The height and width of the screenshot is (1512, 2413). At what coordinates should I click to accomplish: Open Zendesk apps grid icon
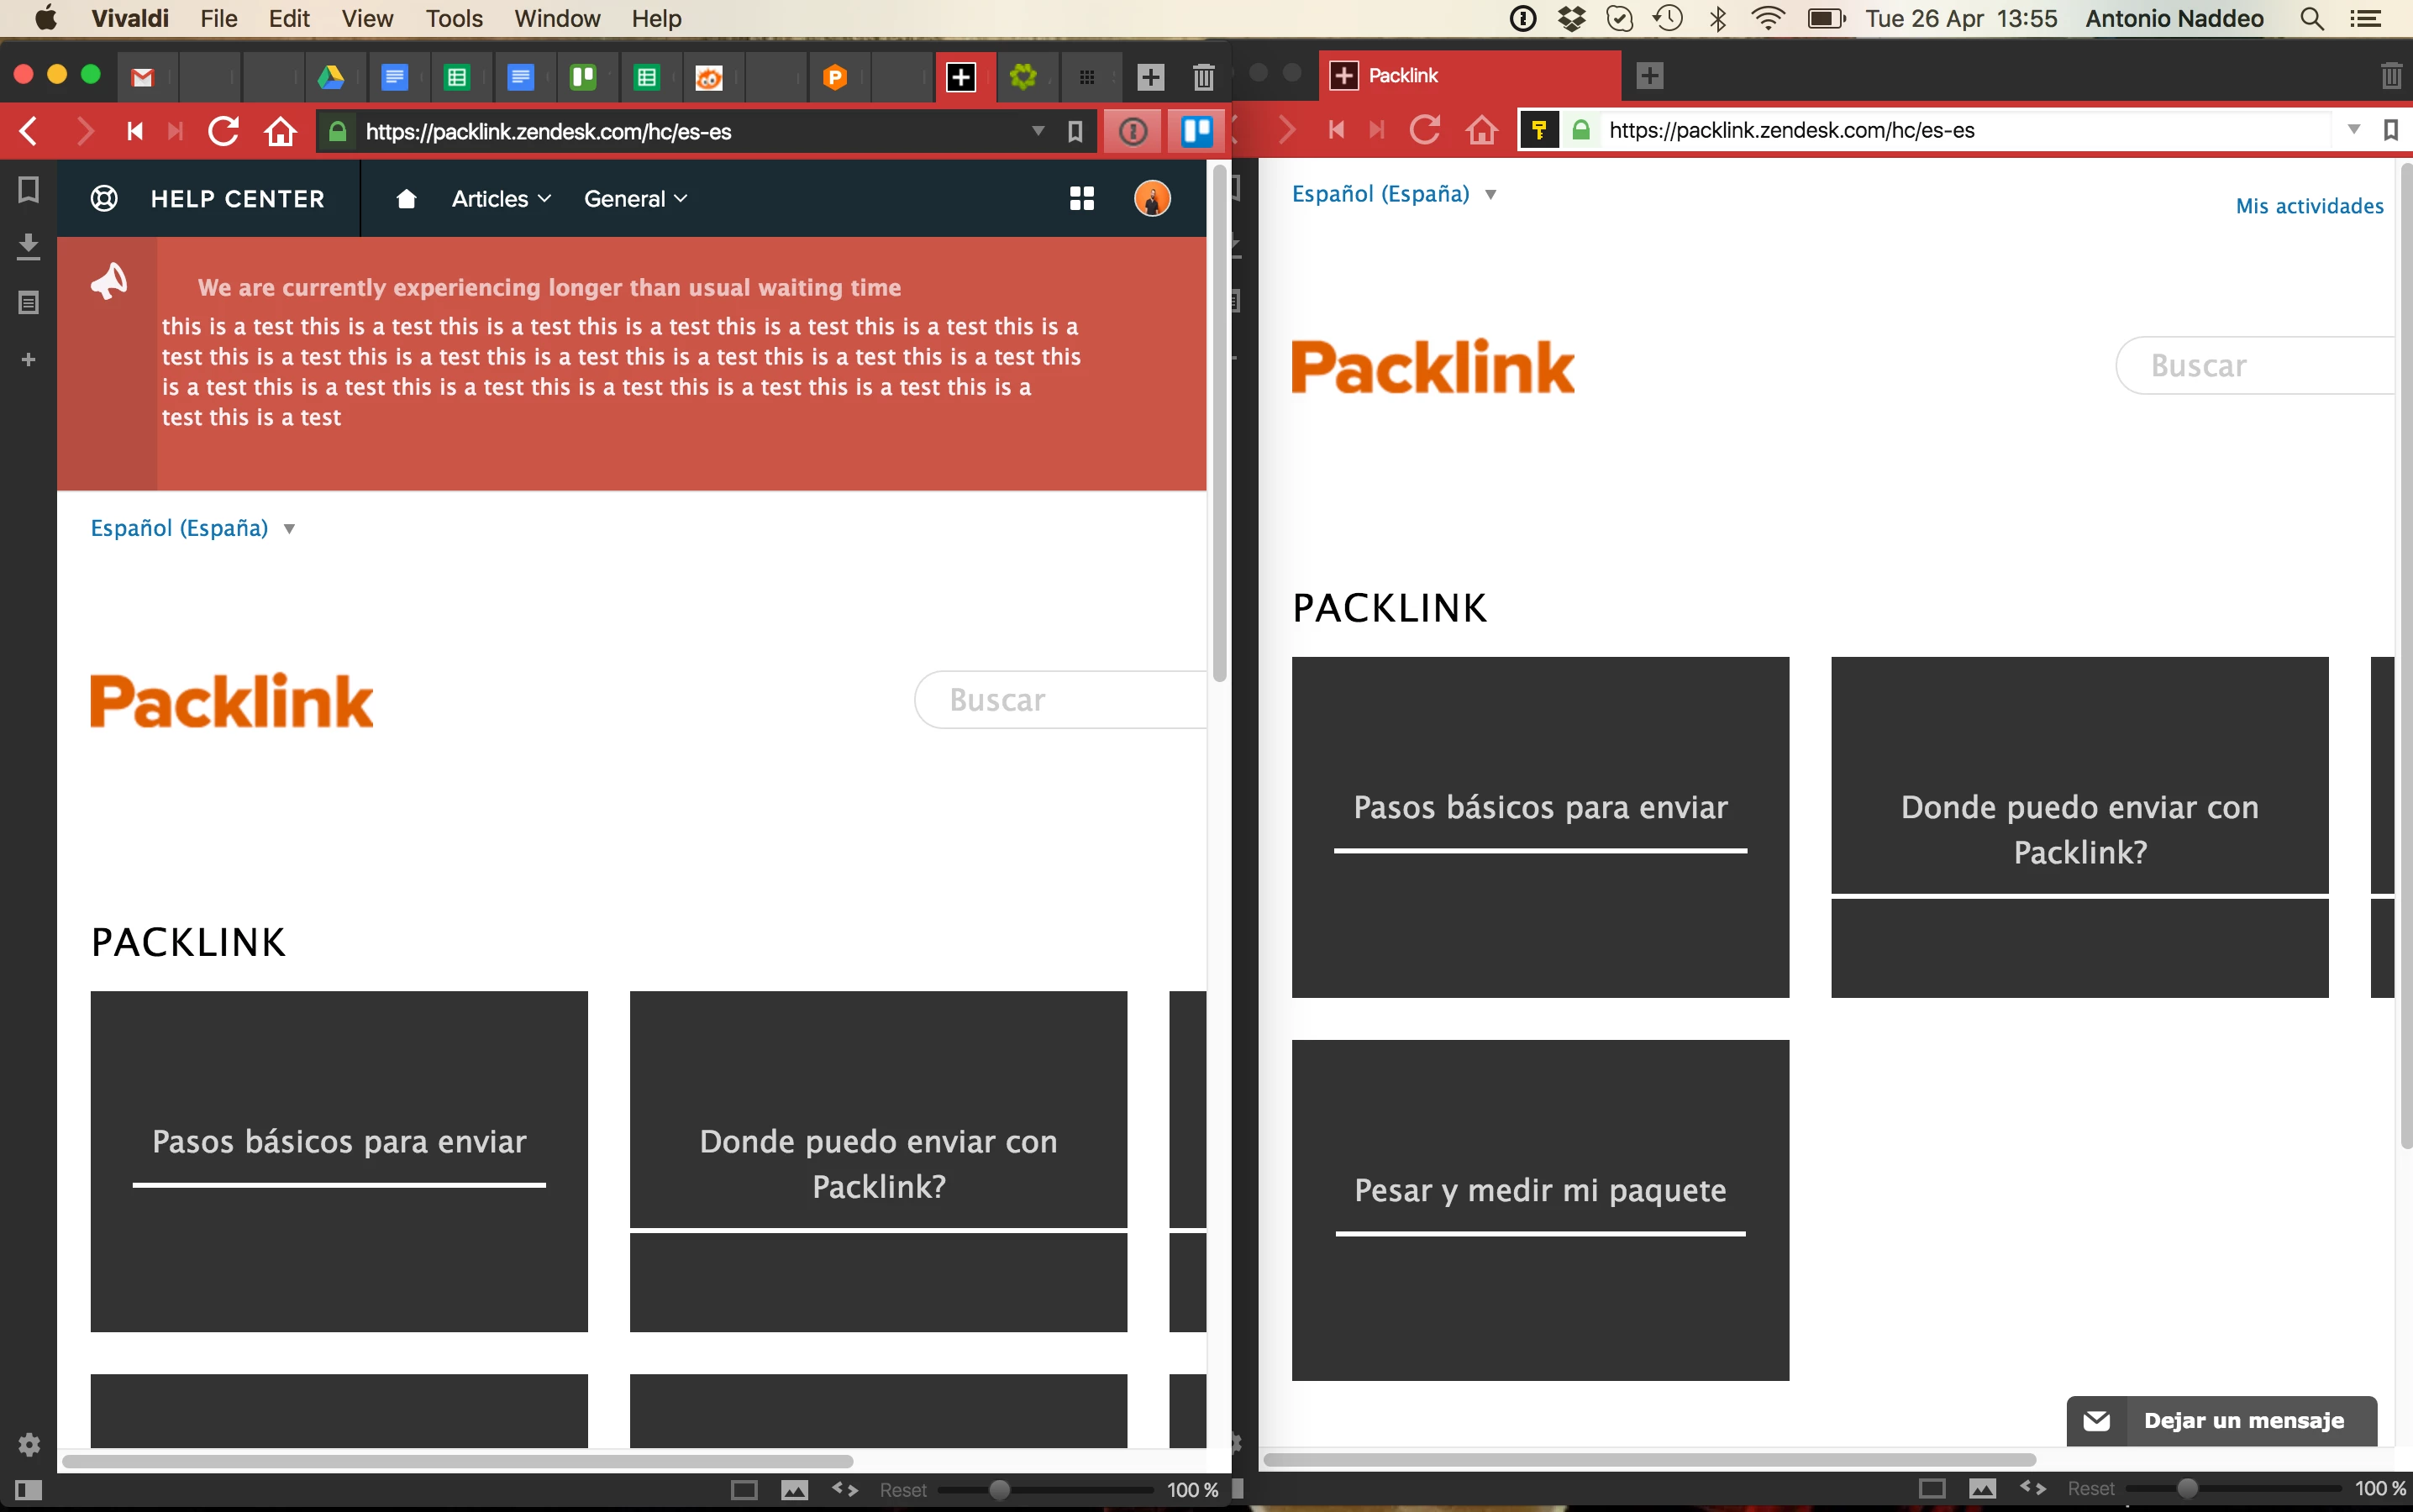click(x=1081, y=198)
